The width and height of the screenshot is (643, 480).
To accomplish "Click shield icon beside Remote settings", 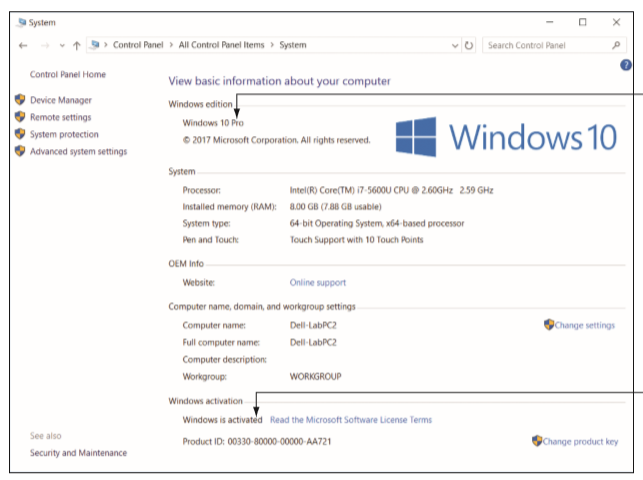I will pyautogui.click(x=20, y=116).
